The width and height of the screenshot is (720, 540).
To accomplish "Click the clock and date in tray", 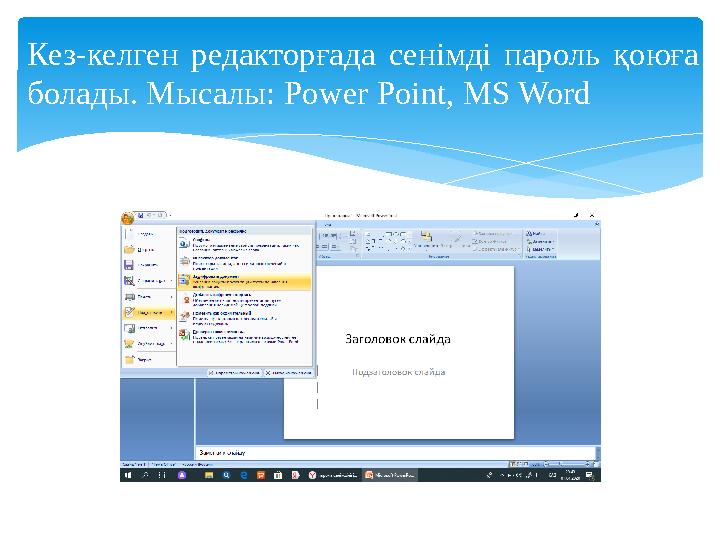I will 570,475.
